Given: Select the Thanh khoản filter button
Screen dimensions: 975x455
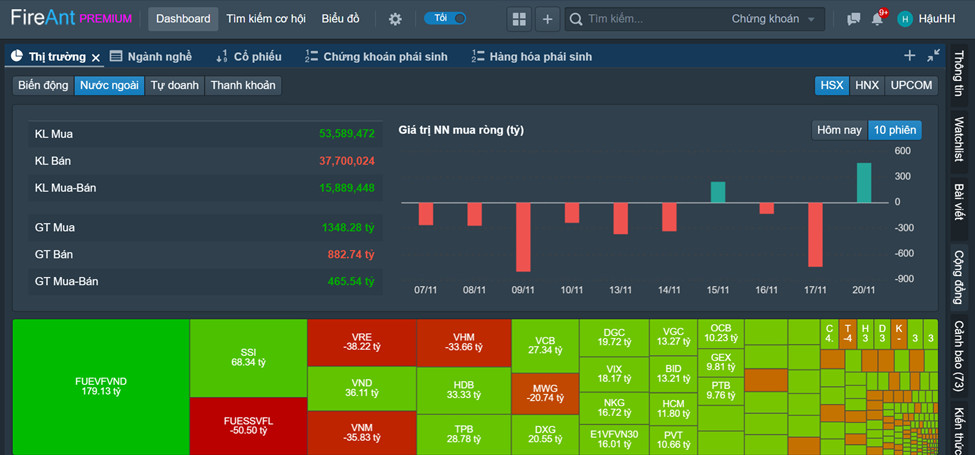Looking at the screenshot, I should [243, 85].
